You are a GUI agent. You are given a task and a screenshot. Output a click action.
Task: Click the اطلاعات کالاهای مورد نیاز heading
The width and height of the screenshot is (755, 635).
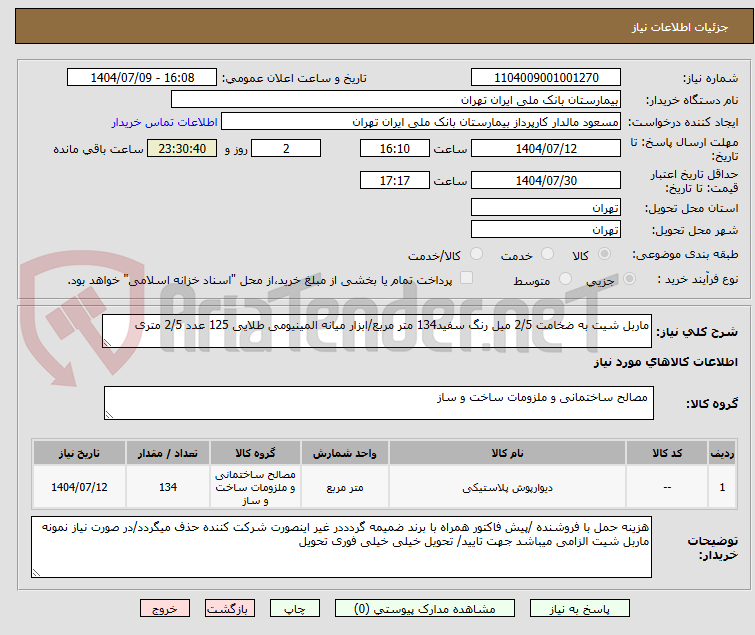tap(665, 362)
